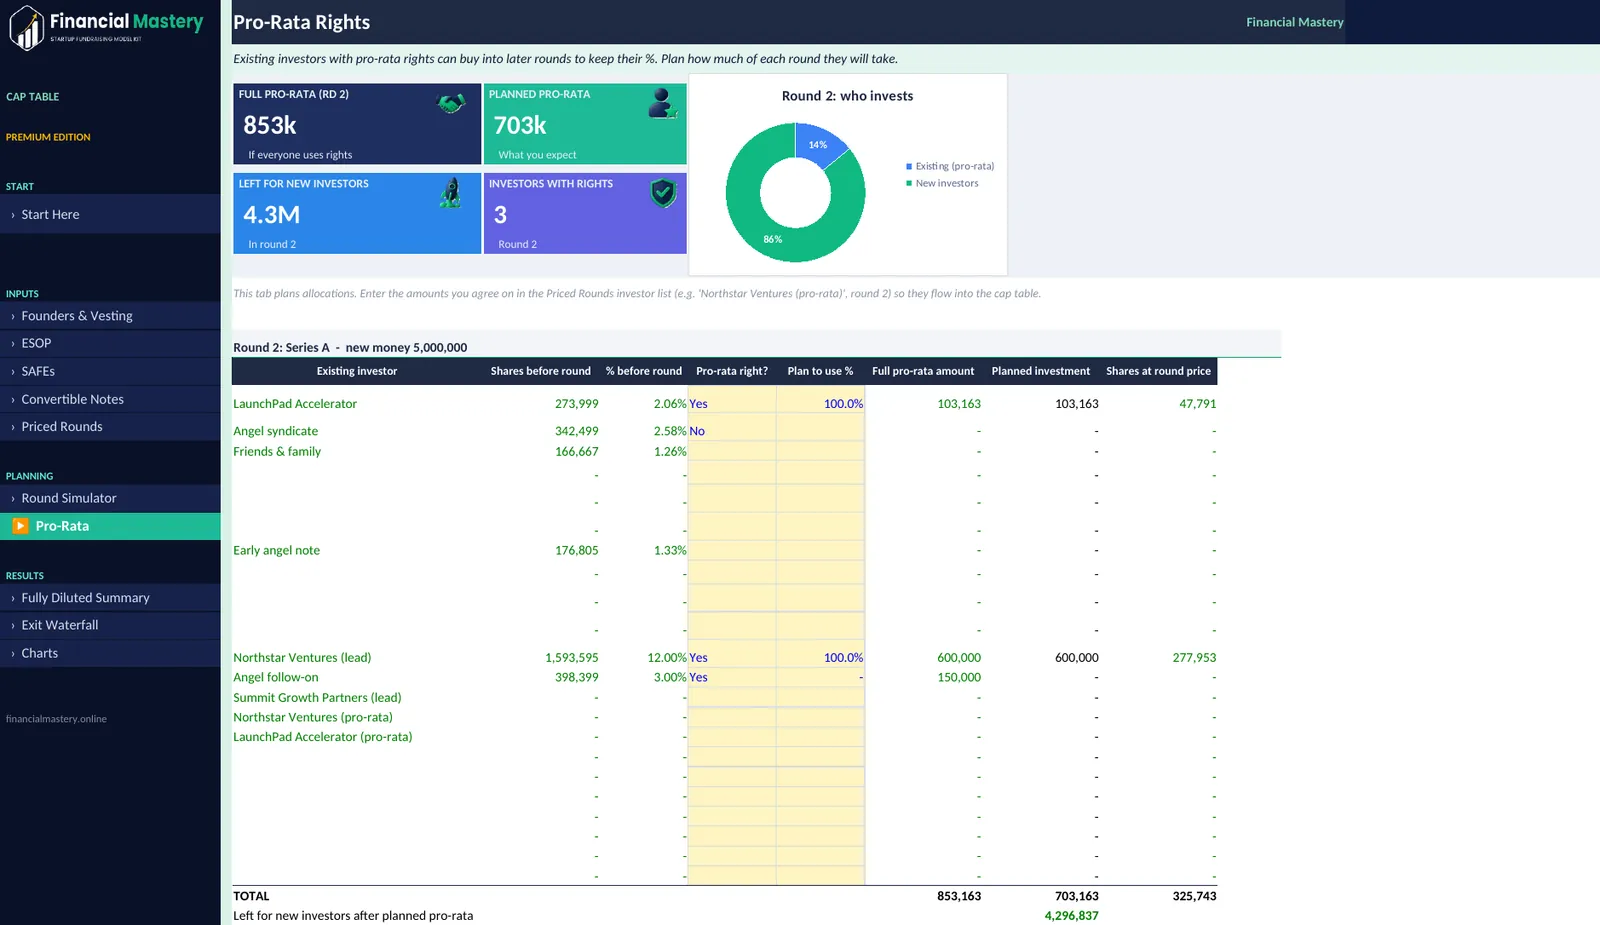Click the play icon beside Pro-Rata in sidebar
The width and height of the screenshot is (1600, 925).
(x=20, y=526)
